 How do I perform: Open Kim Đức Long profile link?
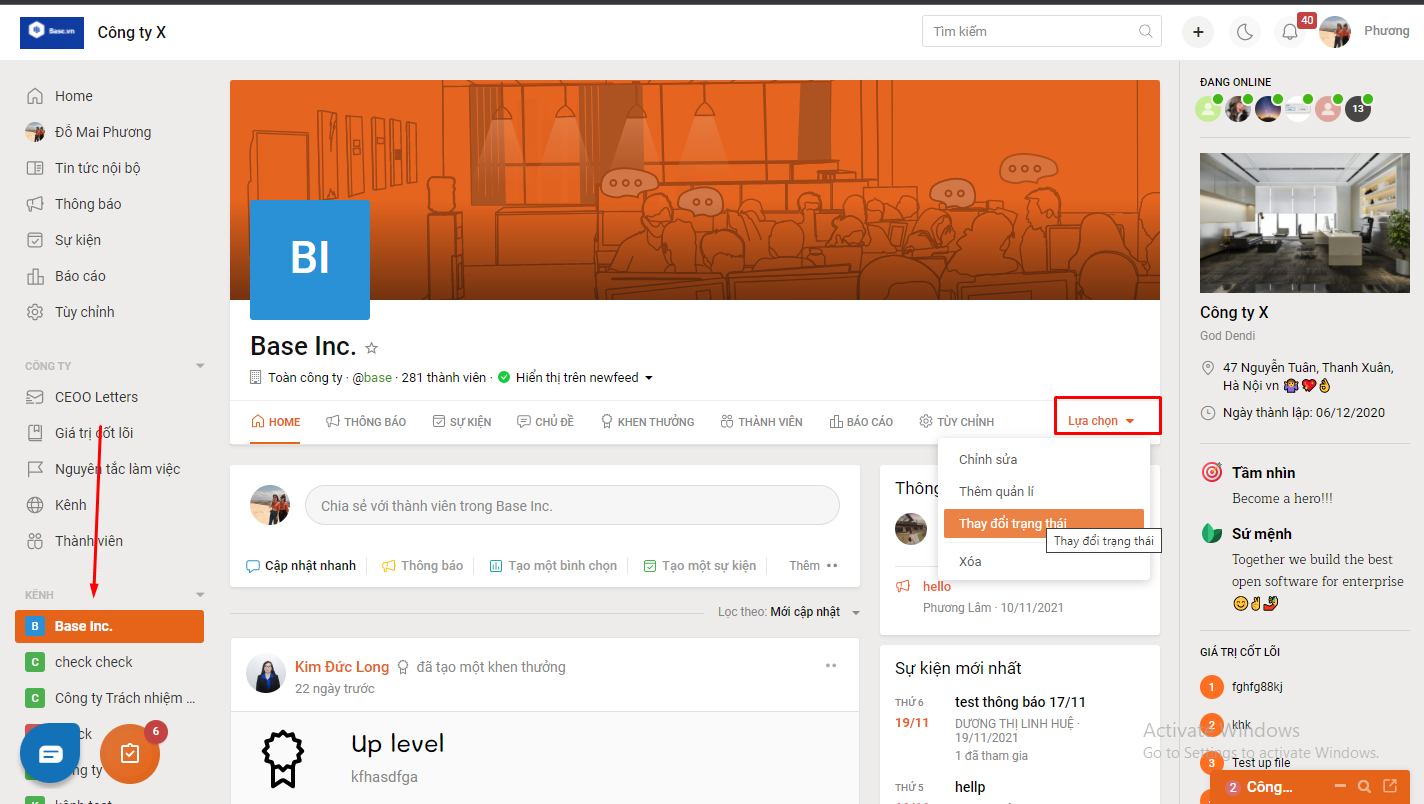pos(342,667)
